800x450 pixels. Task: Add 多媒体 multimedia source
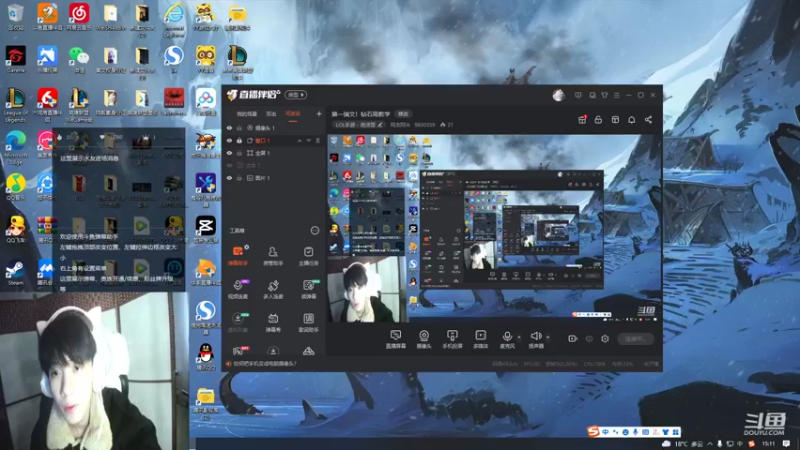point(481,339)
